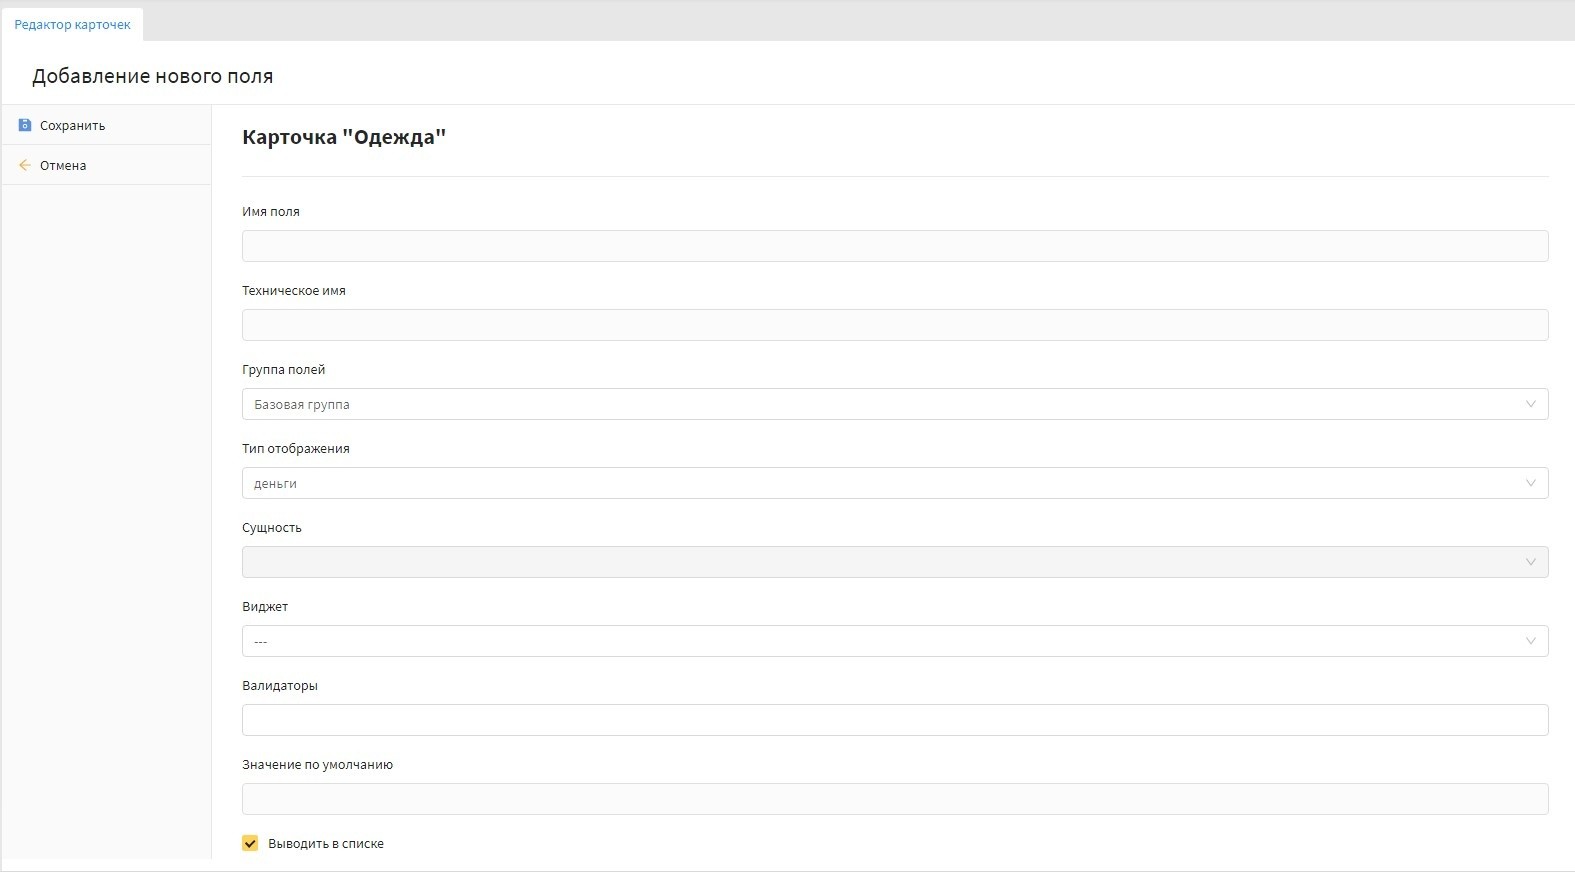Click the floppy disk Save icon
The height and width of the screenshot is (872, 1575).
[x=25, y=125]
